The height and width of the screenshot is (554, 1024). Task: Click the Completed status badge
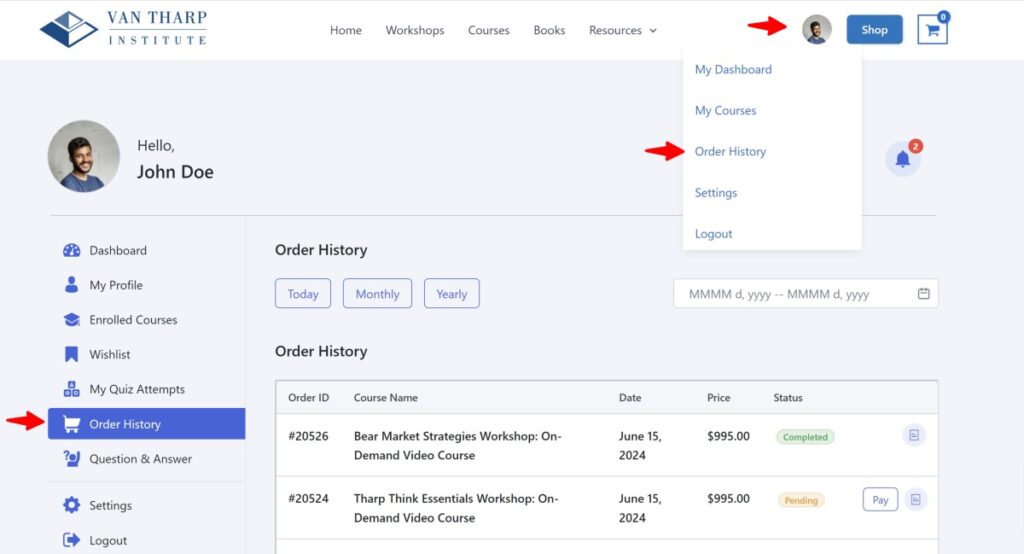[805, 437]
